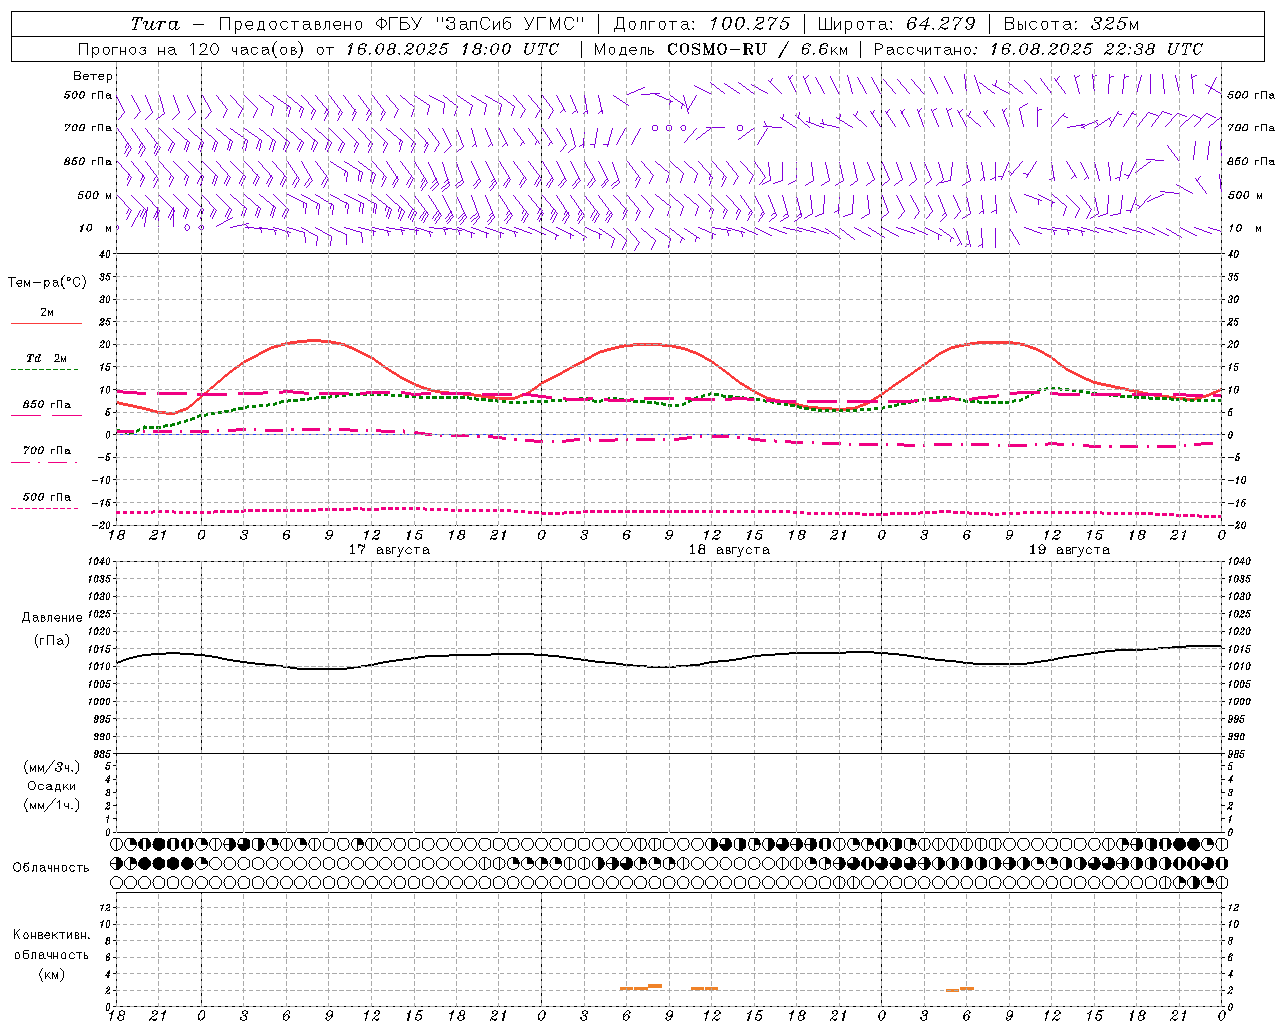1280x1024 pixels.
Task: Click the dash-dot line sample under 700 гПа legend
Action: [45, 462]
